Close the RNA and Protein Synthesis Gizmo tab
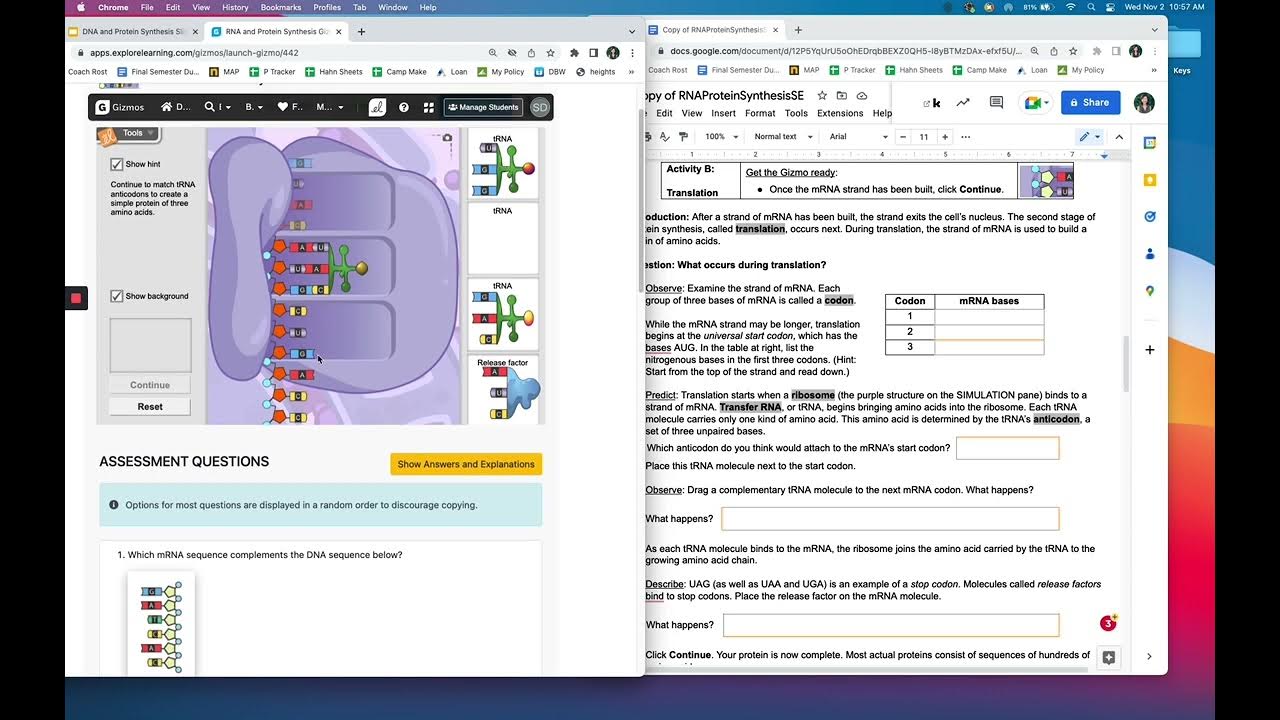 (x=340, y=32)
